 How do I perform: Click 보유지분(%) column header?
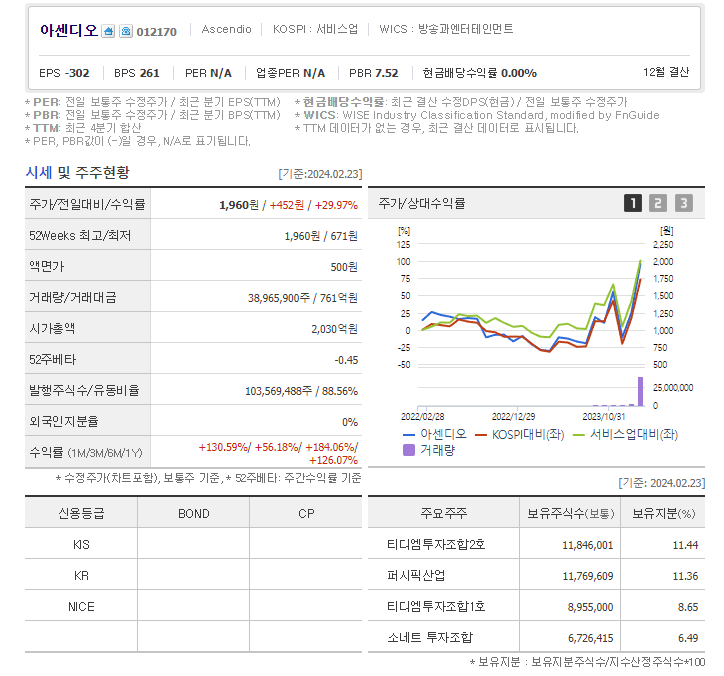click(x=664, y=513)
